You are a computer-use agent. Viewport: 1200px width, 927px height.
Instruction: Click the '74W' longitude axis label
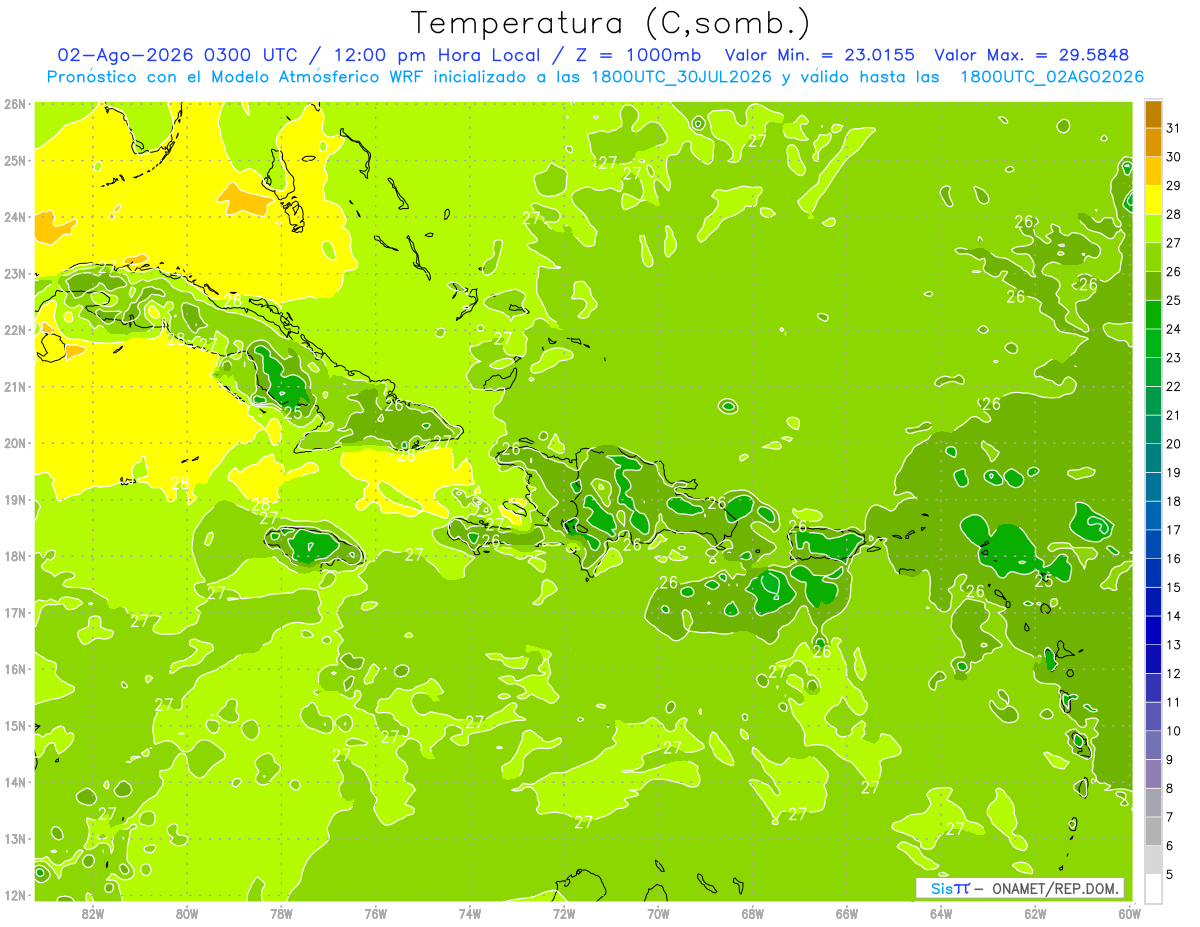pyautogui.click(x=470, y=914)
